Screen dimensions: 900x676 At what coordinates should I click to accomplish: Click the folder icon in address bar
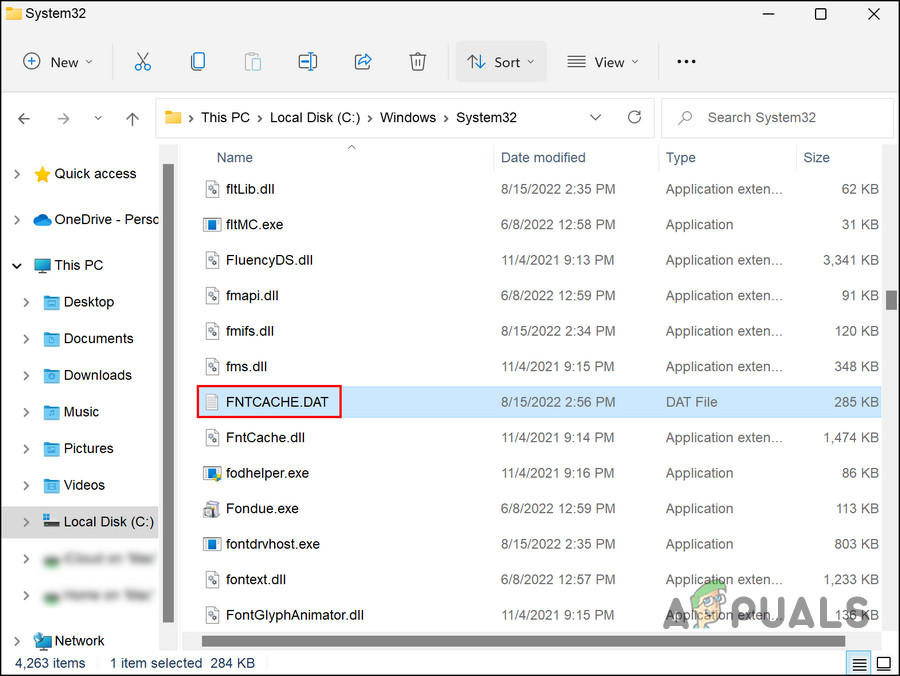(173, 118)
